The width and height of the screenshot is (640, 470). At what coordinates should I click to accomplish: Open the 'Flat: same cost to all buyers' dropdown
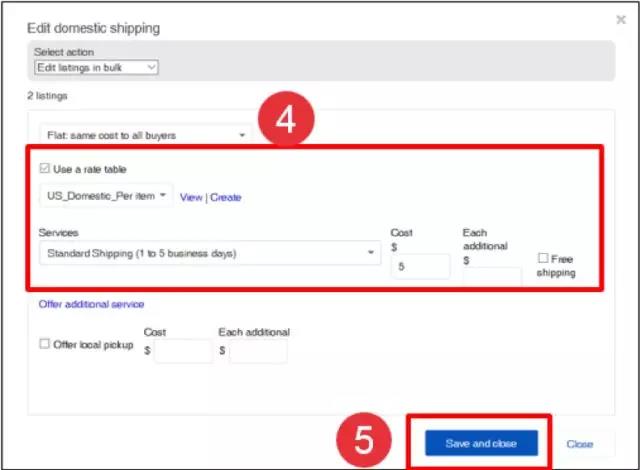click(x=146, y=135)
